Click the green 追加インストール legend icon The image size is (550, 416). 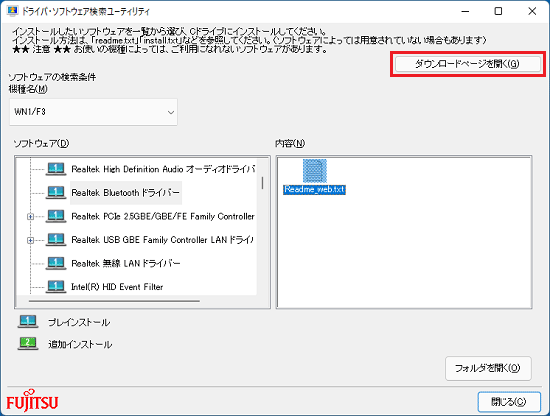(28, 343)
